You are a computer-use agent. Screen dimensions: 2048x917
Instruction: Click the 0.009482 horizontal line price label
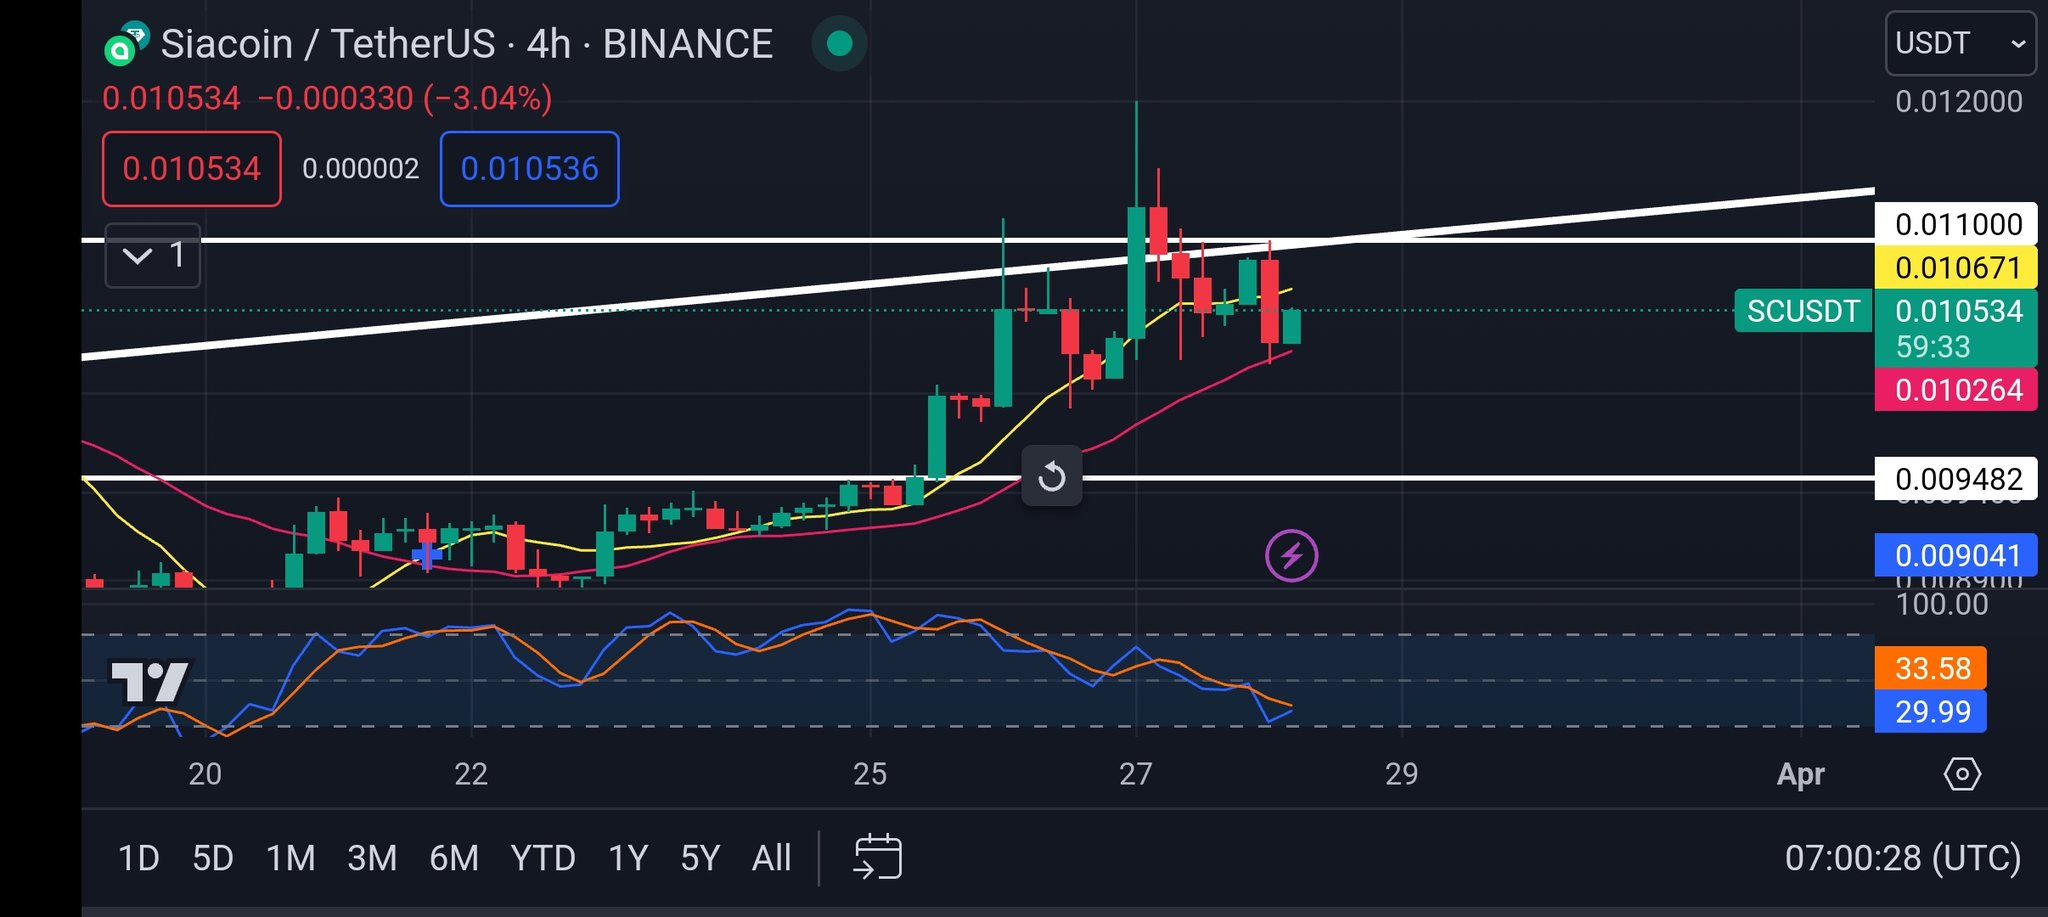click(1956, 479)
